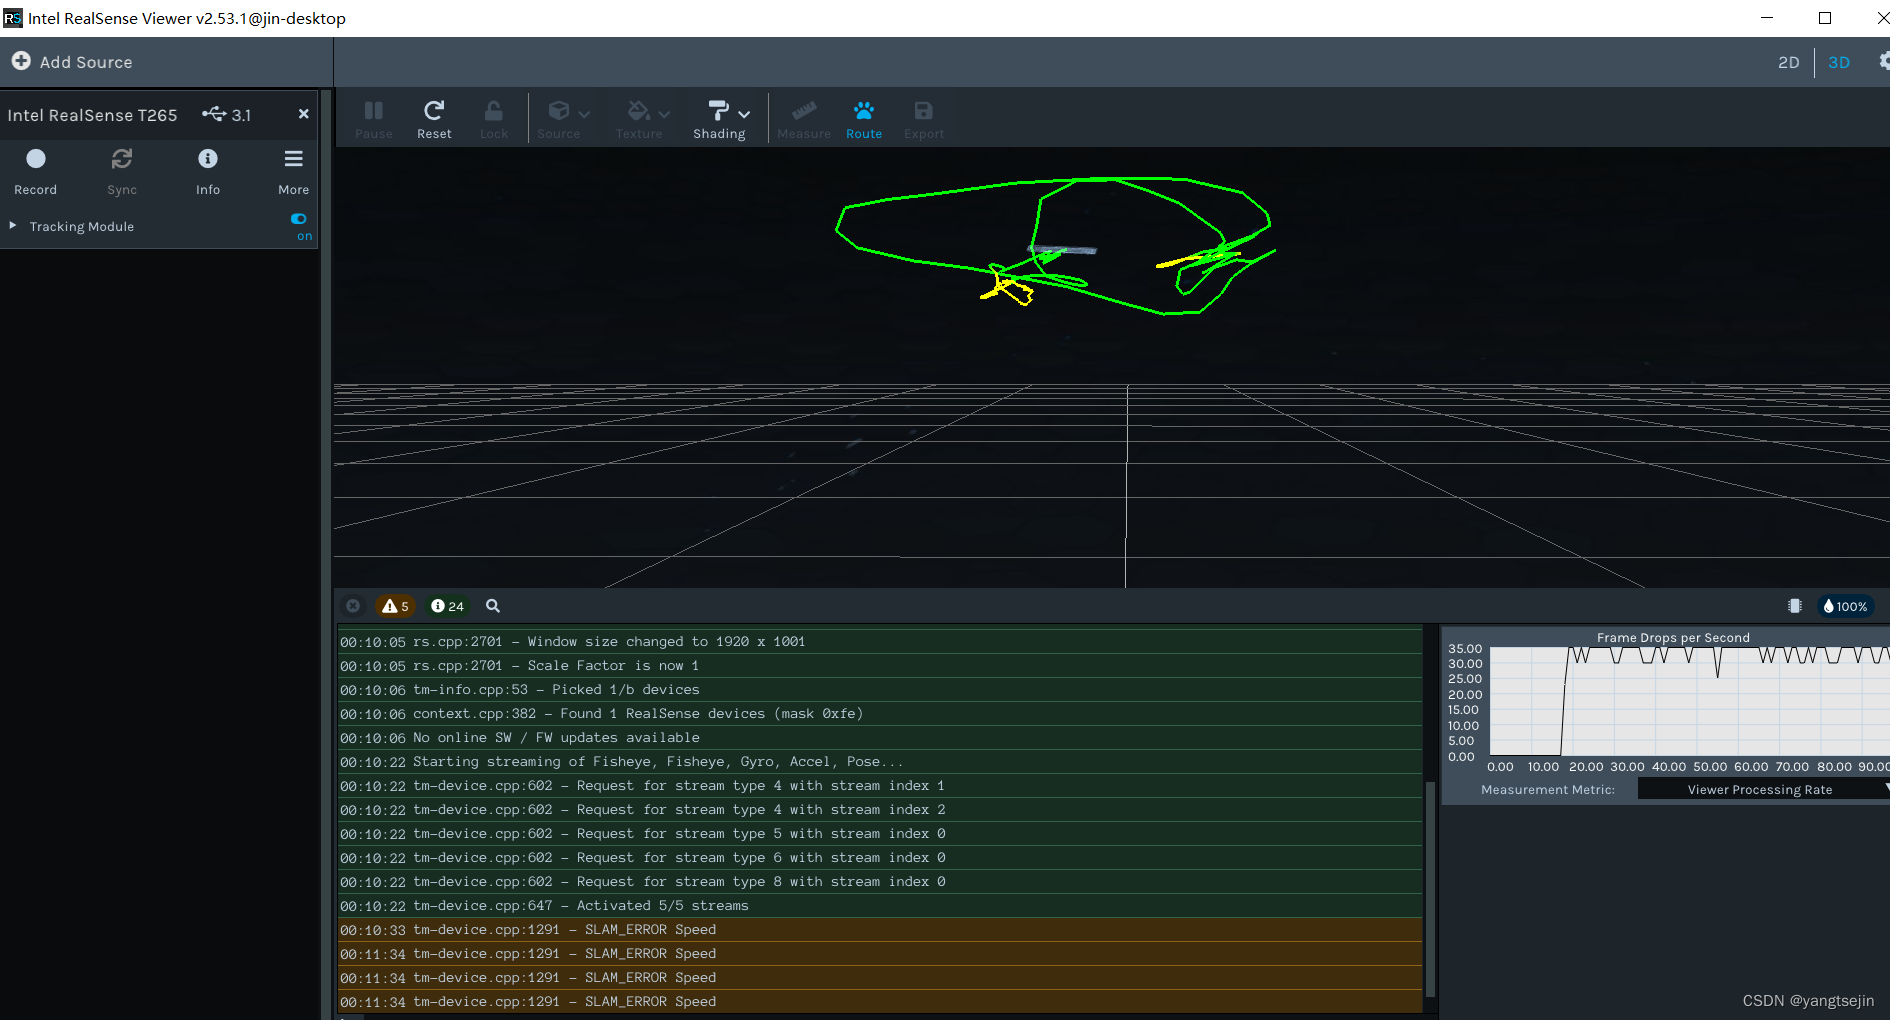Open viewer settings gear
Screen dimensions: 1890x1020
point(1883,61)
